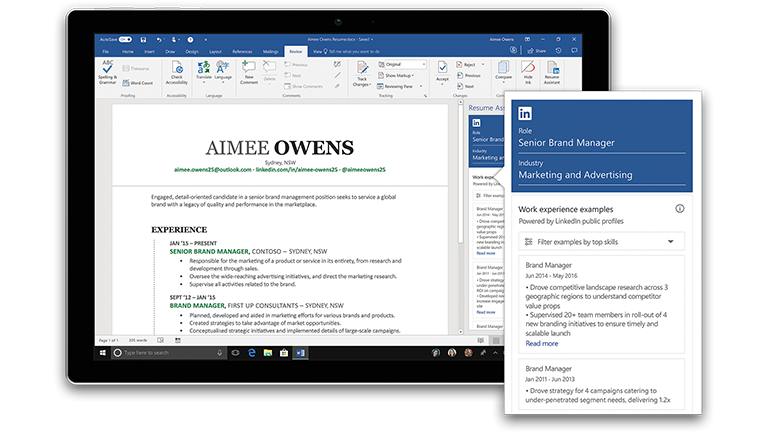Open the Translate tool
The width and height of the screenshot is (768, 432).
[204, 71]
